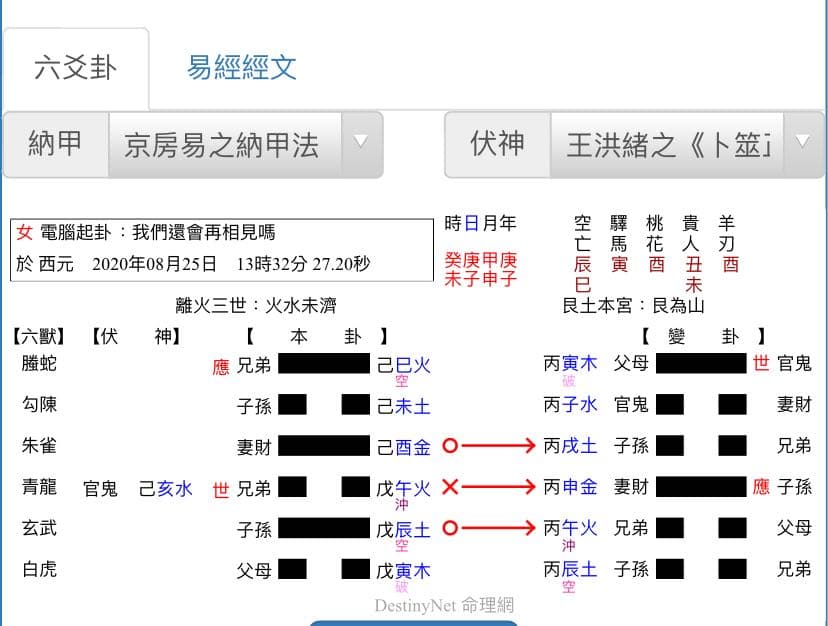The image size is (828, 626).
Task: Click the hidden spirit 己亥水
Action: click(x=165, y=489)
